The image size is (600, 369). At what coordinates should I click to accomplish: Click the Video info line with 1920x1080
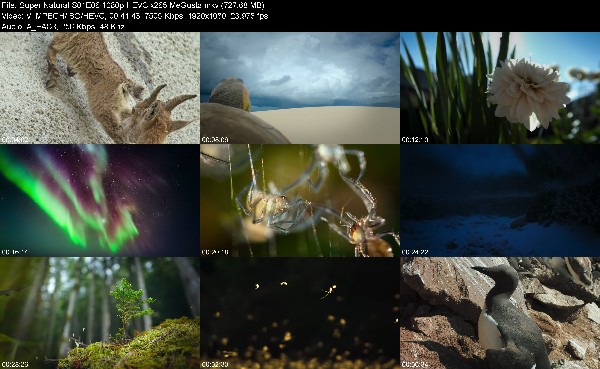point(135,16)
